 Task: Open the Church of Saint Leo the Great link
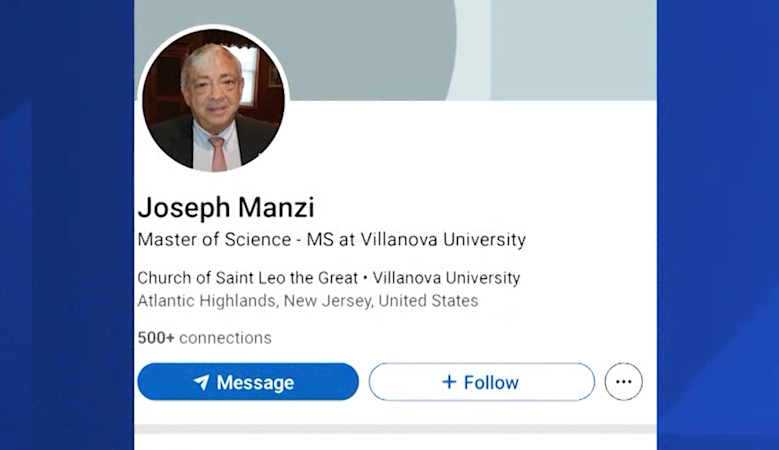(x=247, y=278)
